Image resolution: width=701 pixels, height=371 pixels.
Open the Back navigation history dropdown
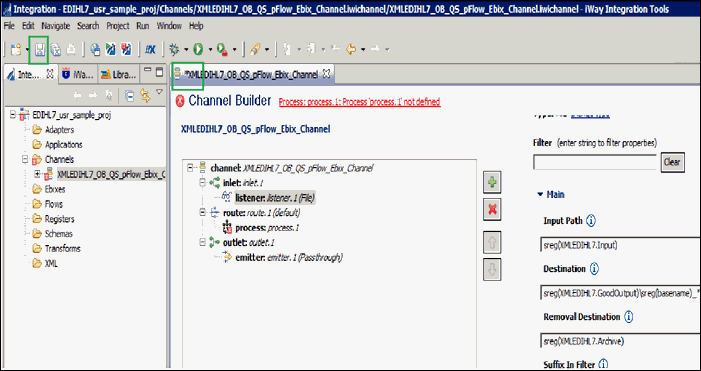[x=363, y=50]
